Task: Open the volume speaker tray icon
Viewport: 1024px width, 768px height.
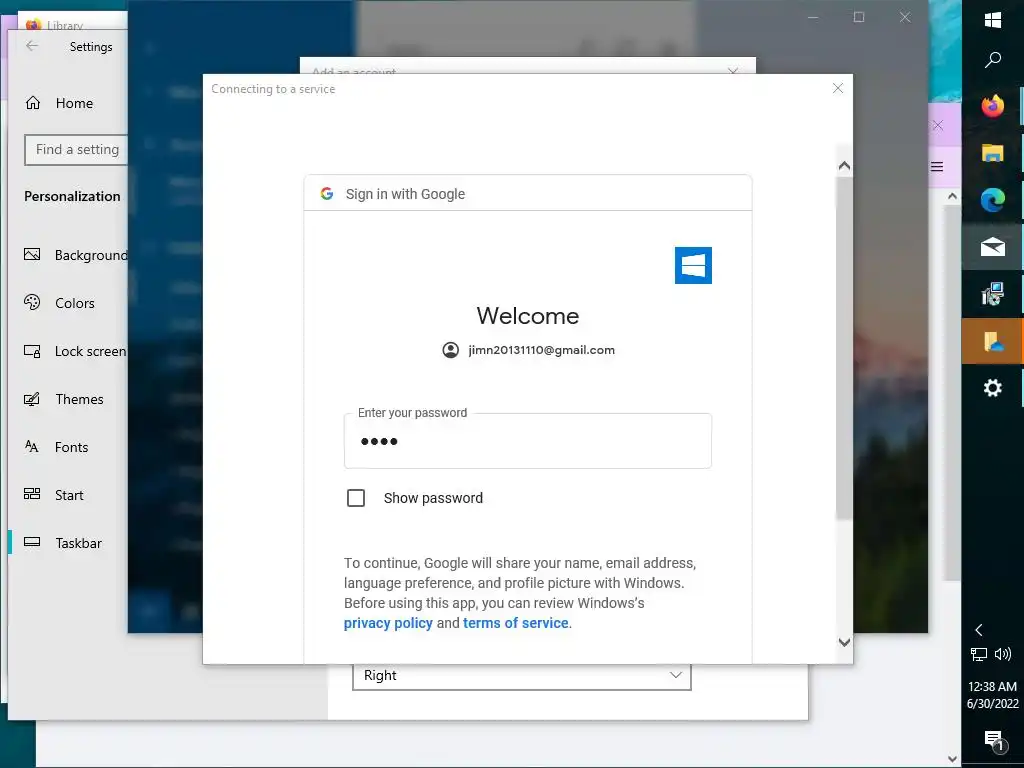Action: (x=1002, y=654)
